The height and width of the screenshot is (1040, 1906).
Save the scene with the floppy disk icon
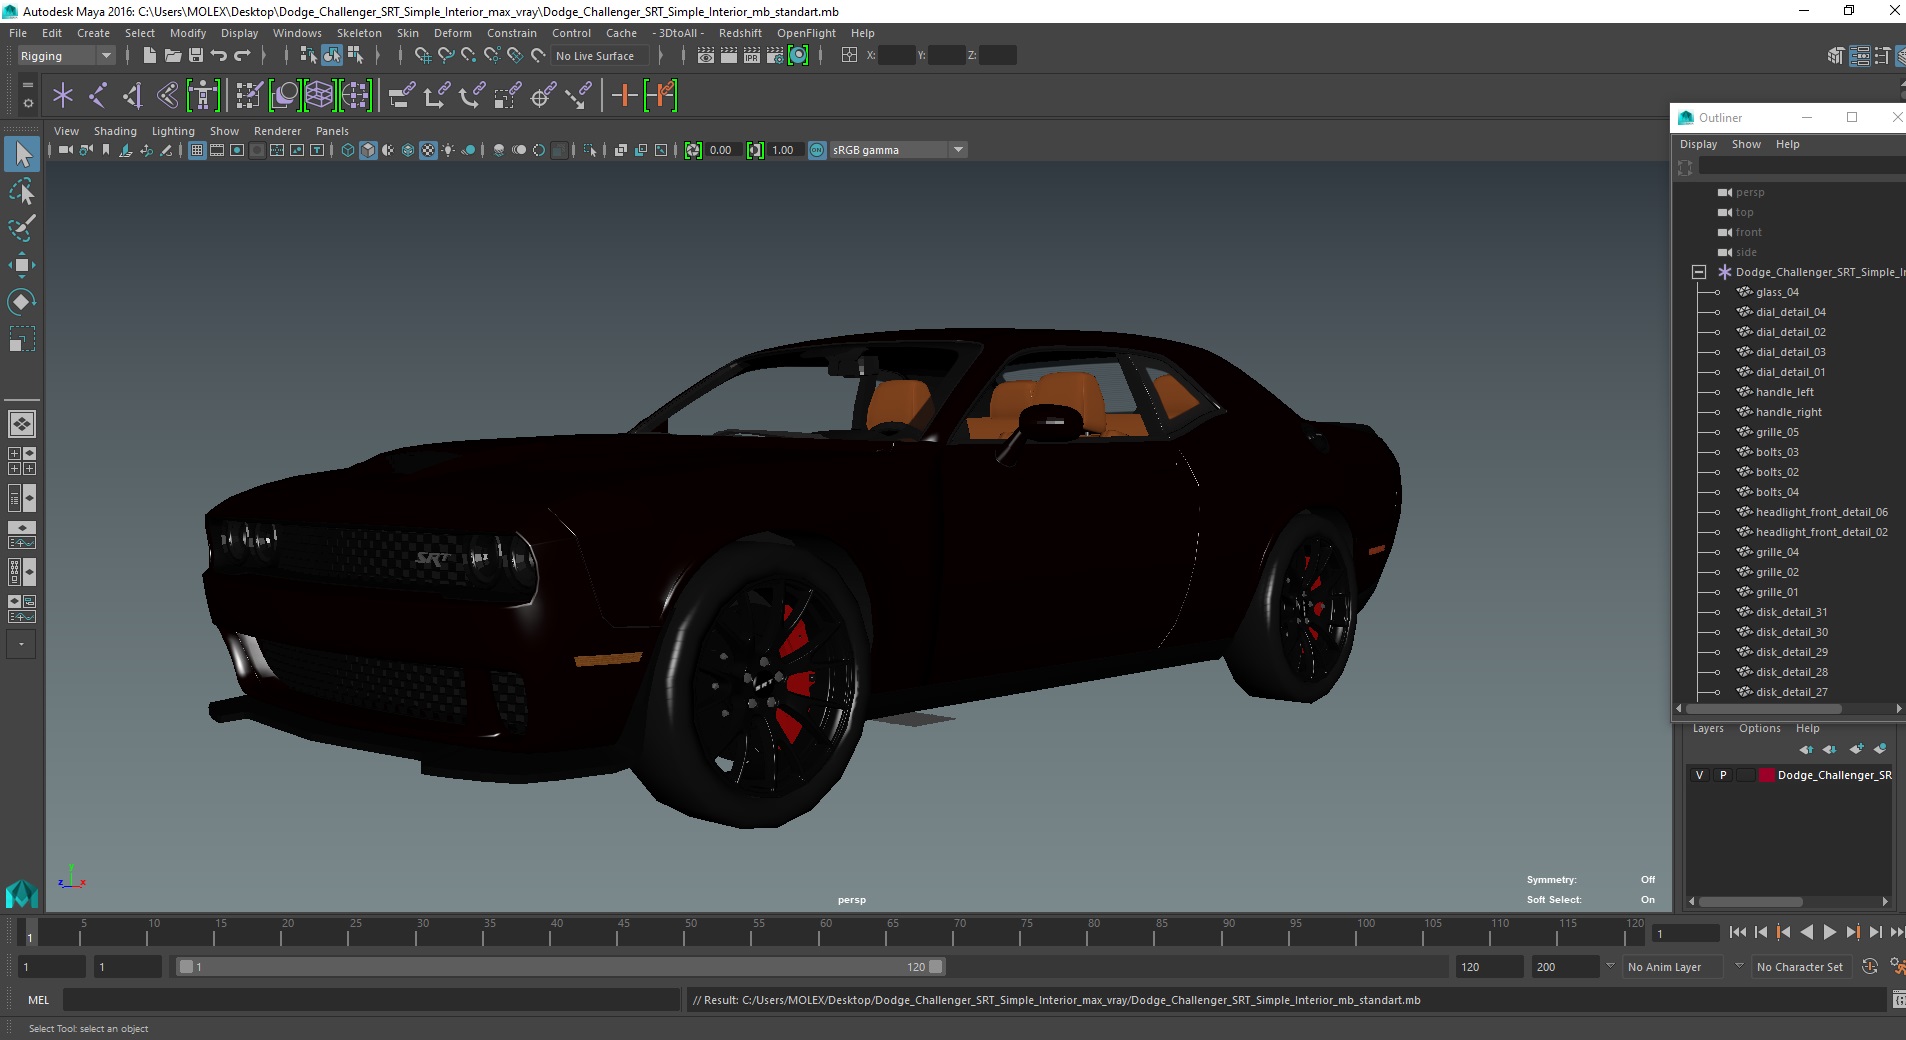pos(196,55)
